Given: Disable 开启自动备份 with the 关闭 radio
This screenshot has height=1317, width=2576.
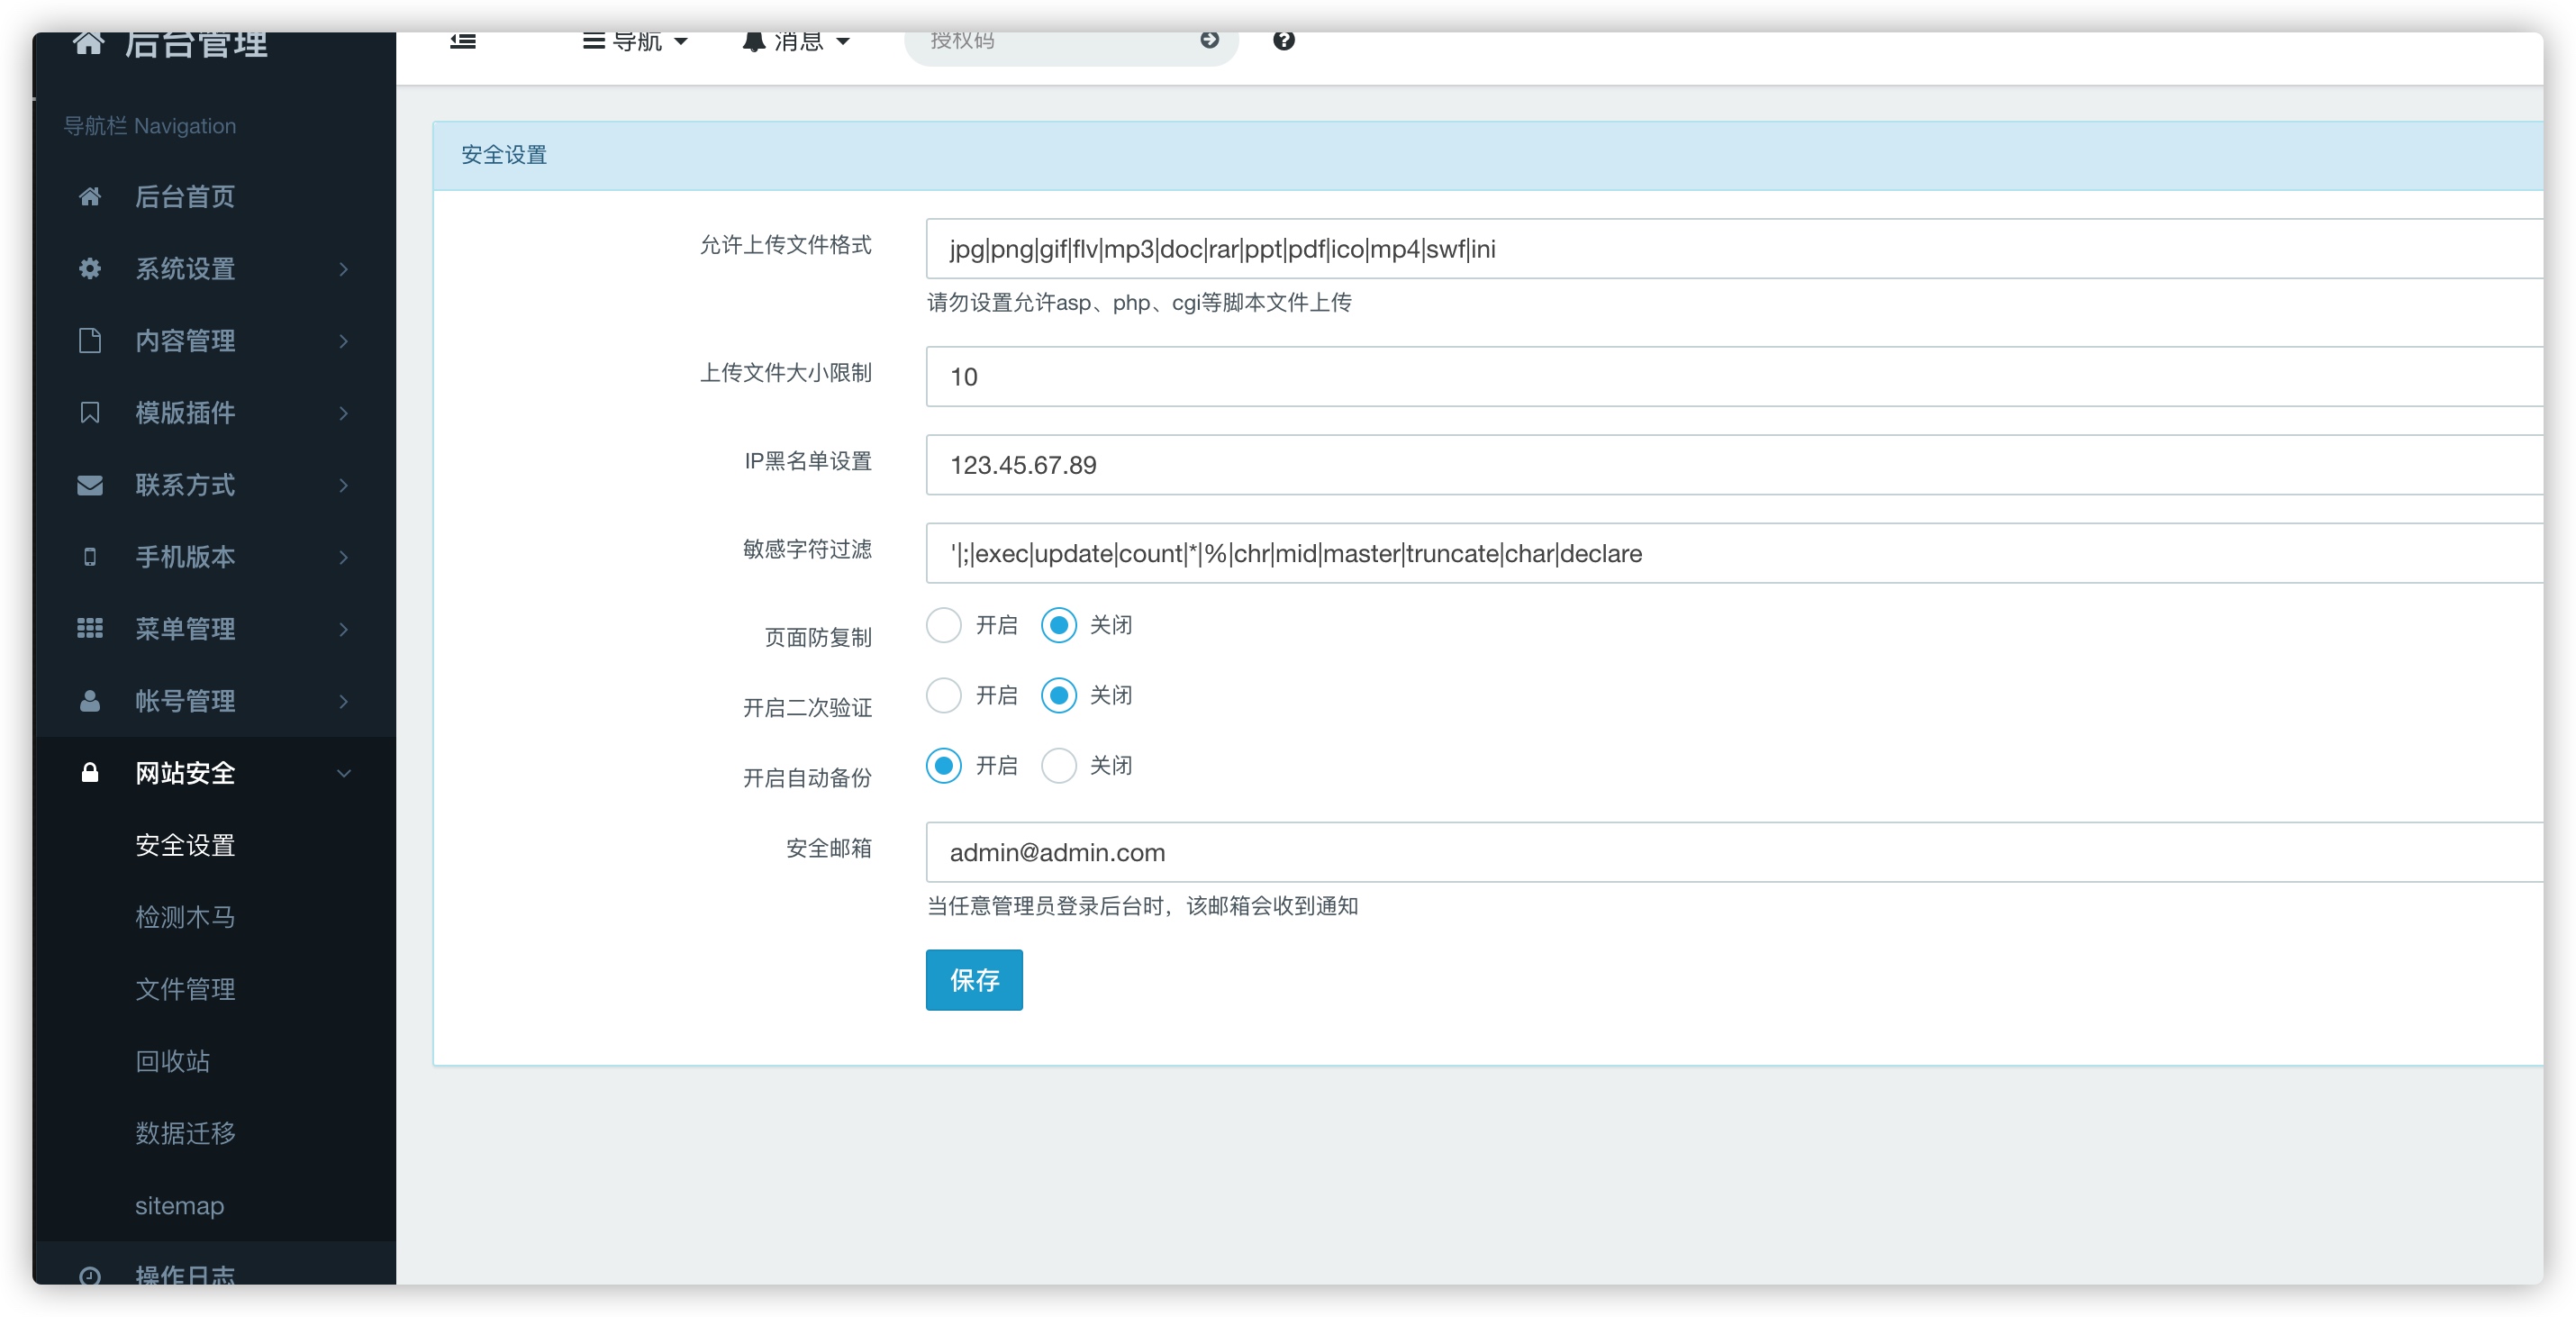Looking at the screenshot, I should click(x=1058, y=765).
